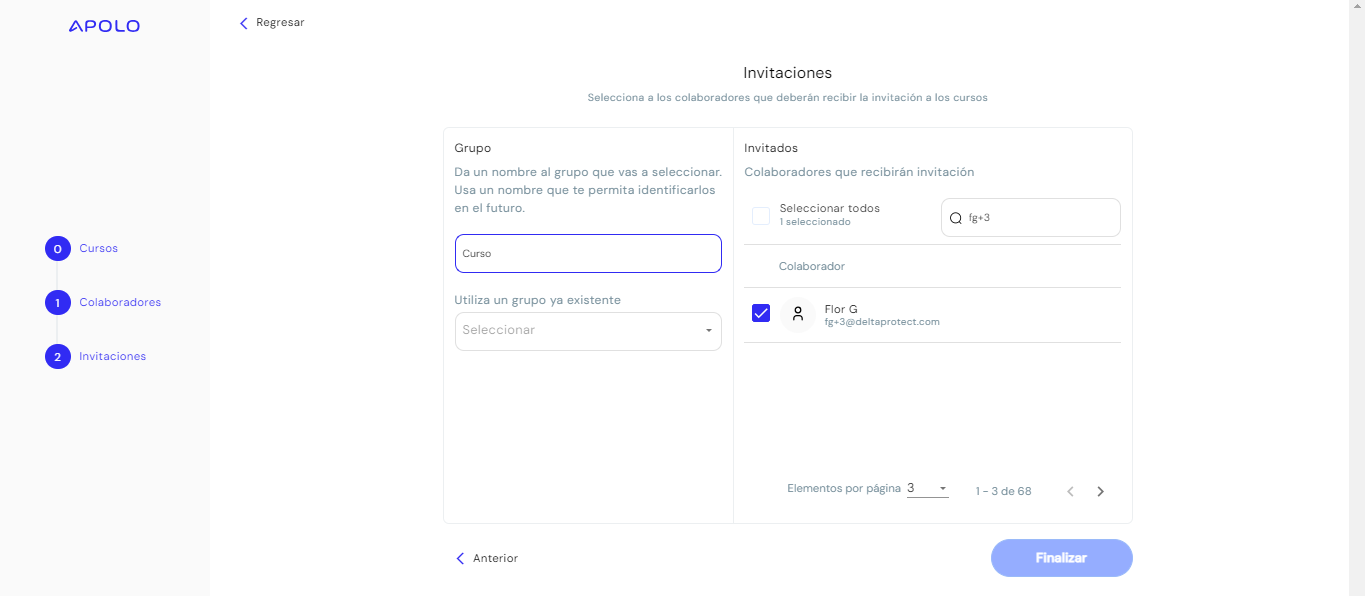This screenshot has height=596, width=1365.
Task: Click the Finalizar button
Action: [x=1061, y=558]
